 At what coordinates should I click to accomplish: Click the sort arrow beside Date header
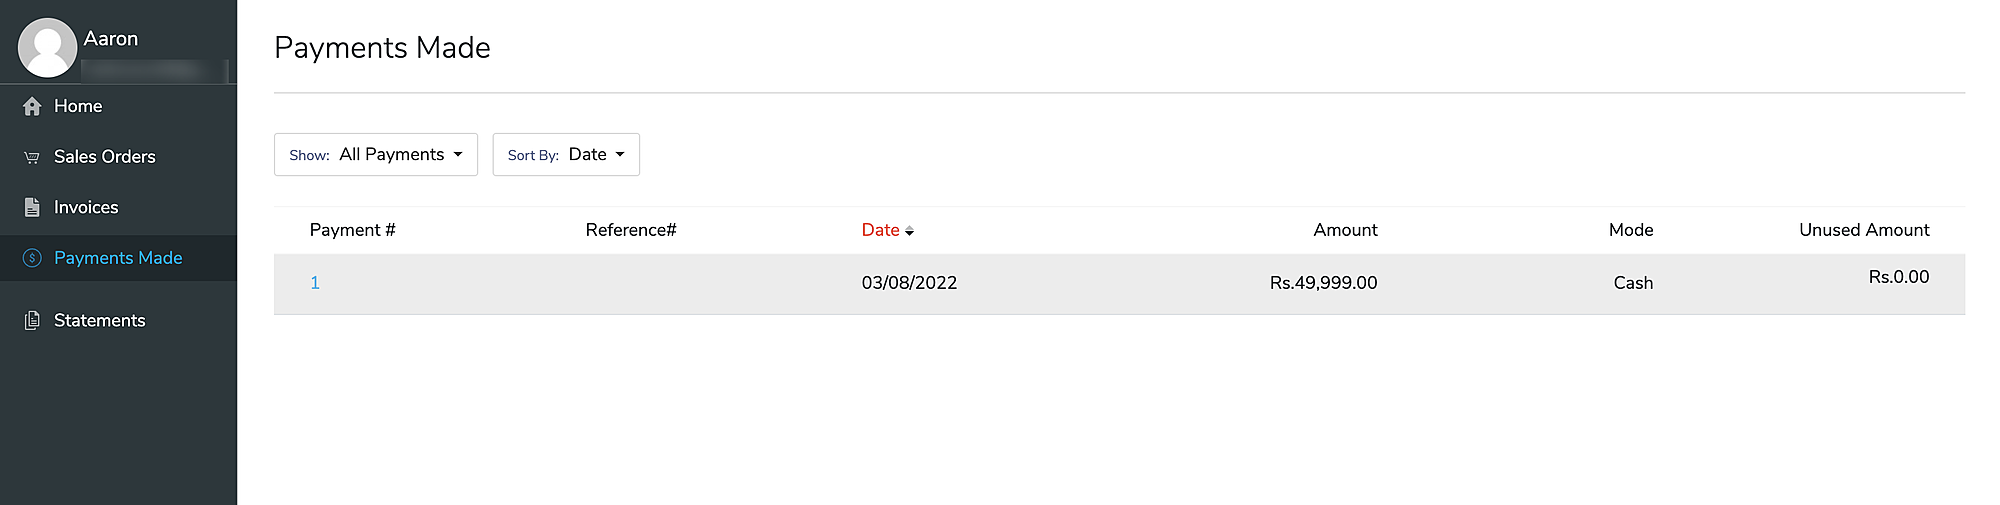[909, 231]
